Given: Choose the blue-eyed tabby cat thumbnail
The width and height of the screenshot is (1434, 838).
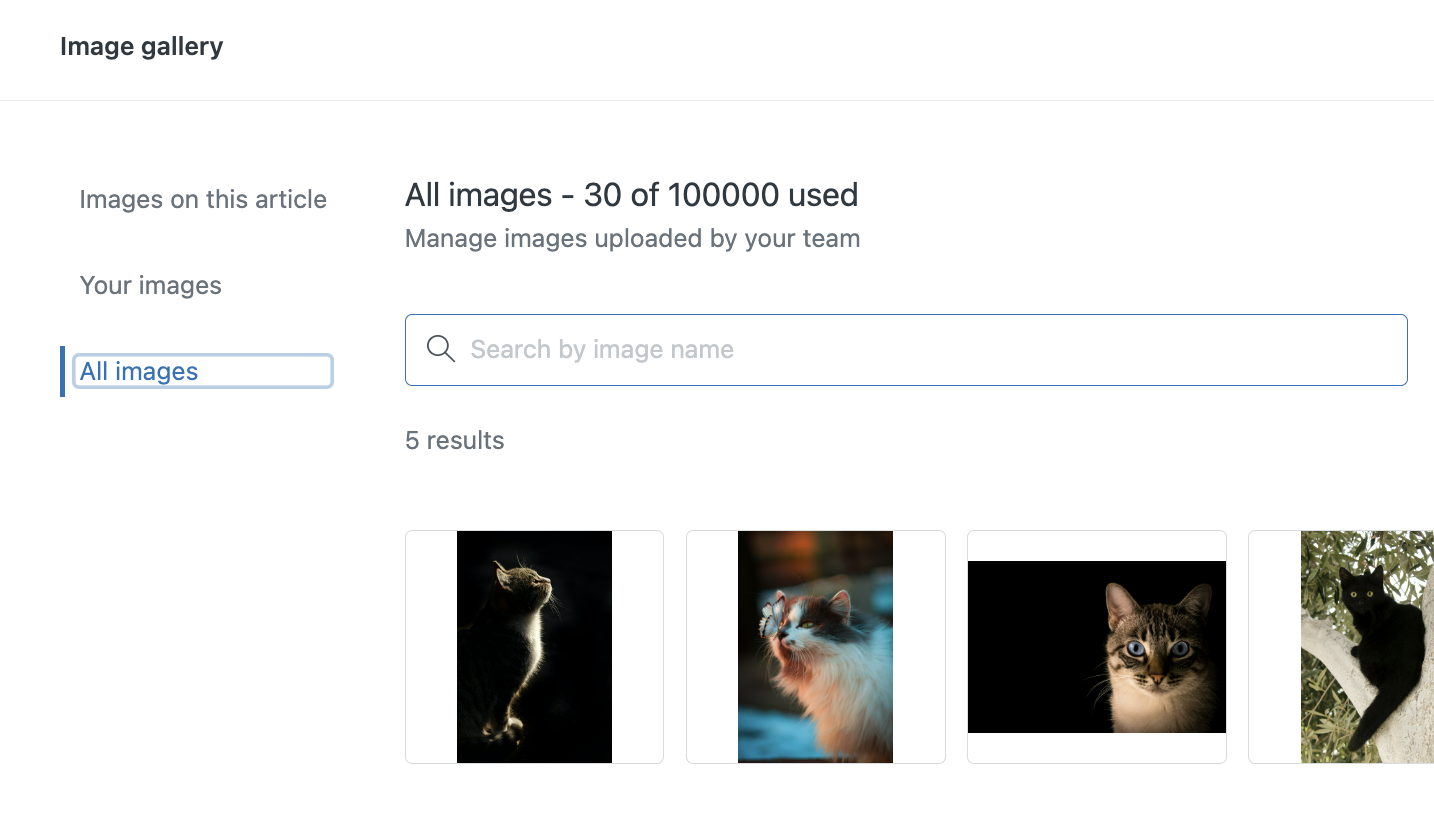Looking at the screenshot, I should [1096, 647].
